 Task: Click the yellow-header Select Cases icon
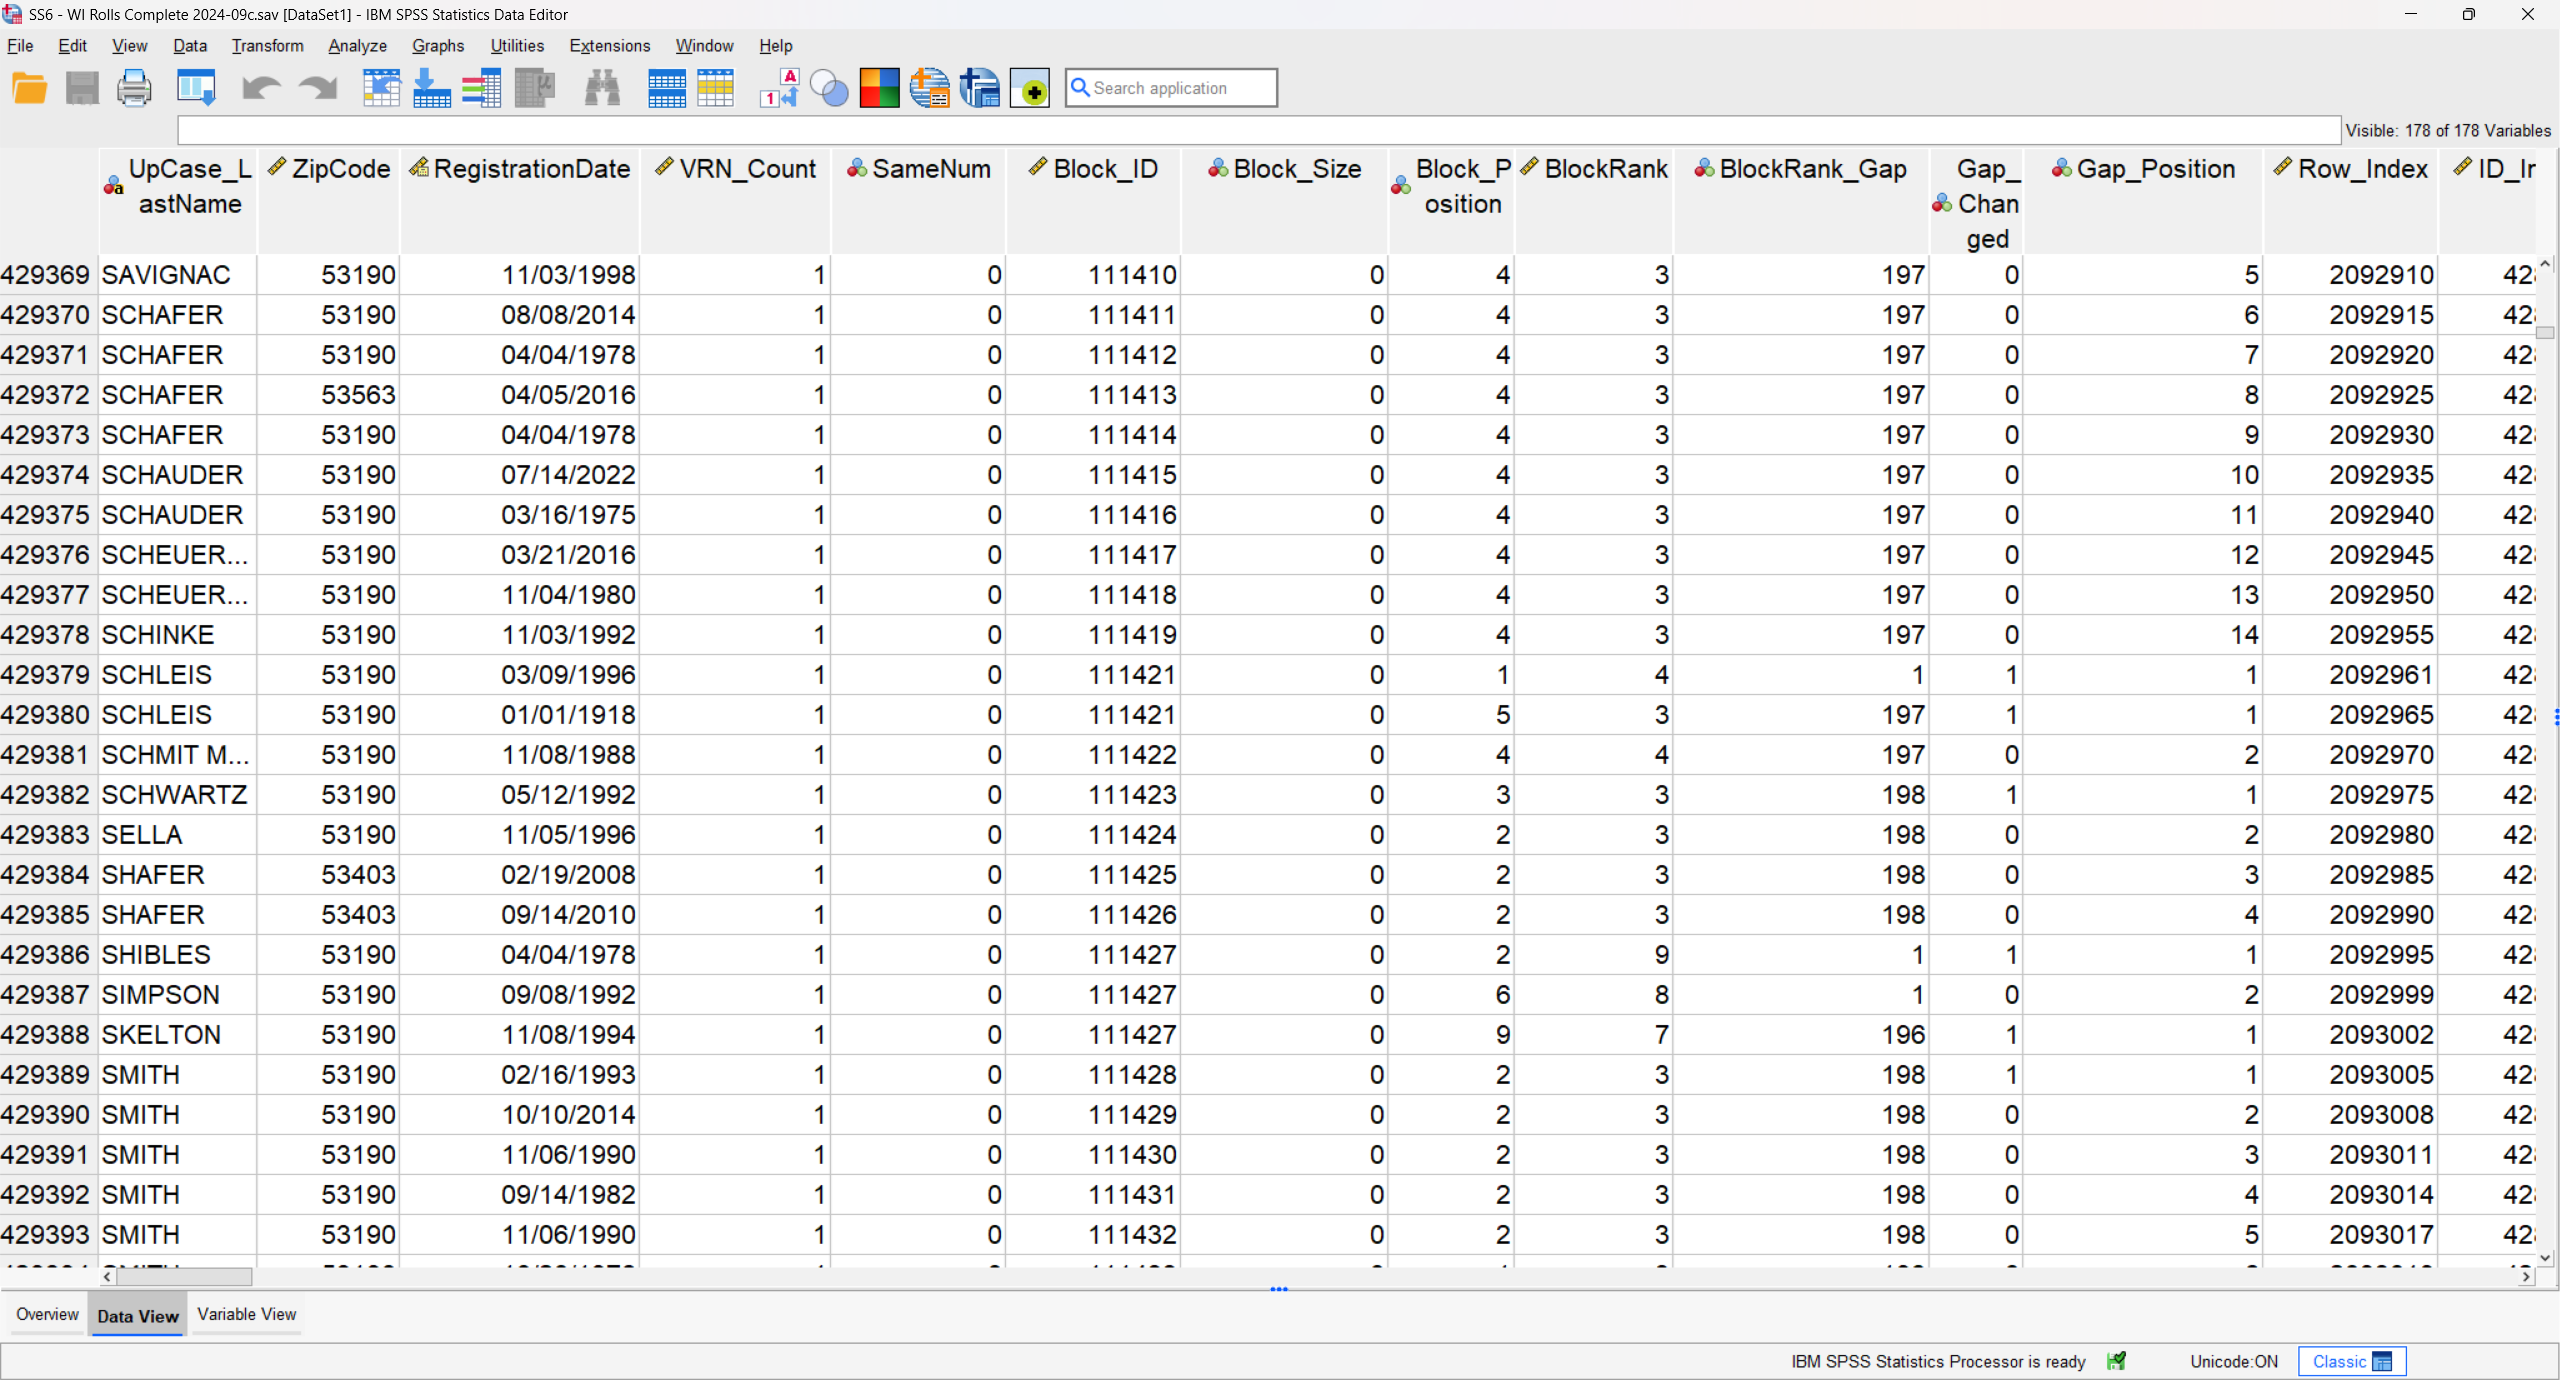tap(716, 88)
